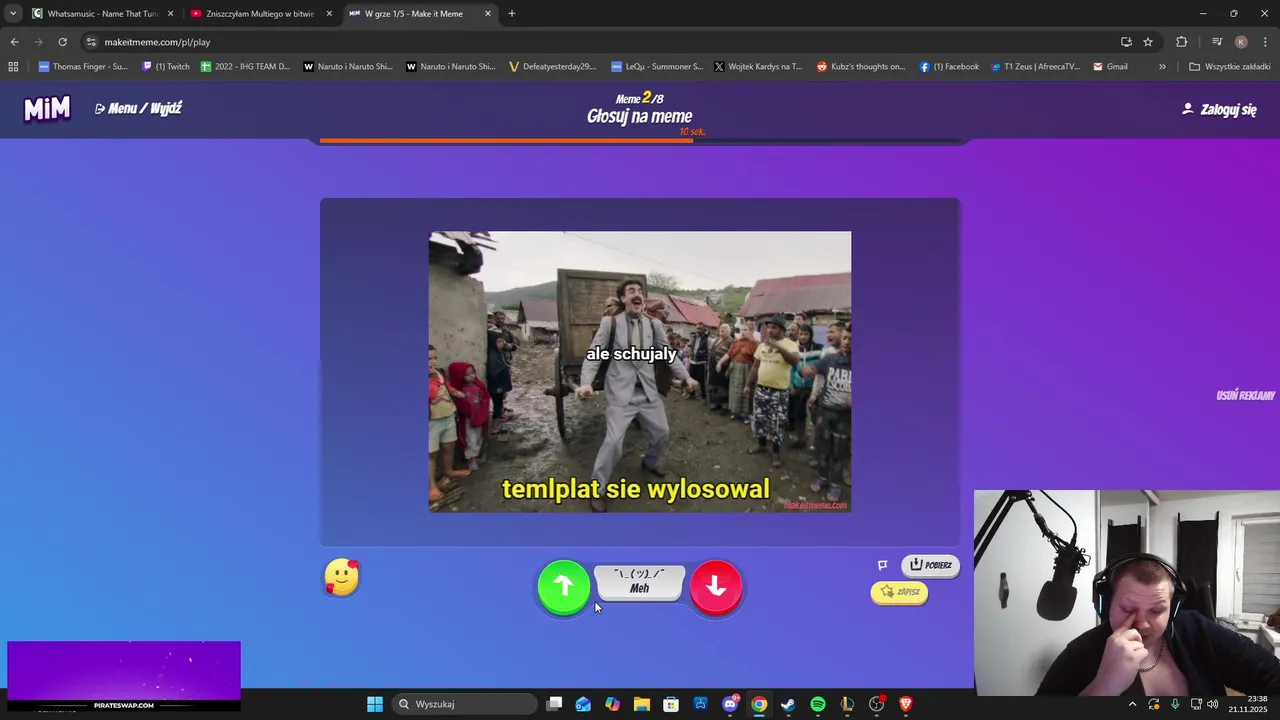1280x720 pixels.
Task: Go back in browser history
Action: point(14,42)
